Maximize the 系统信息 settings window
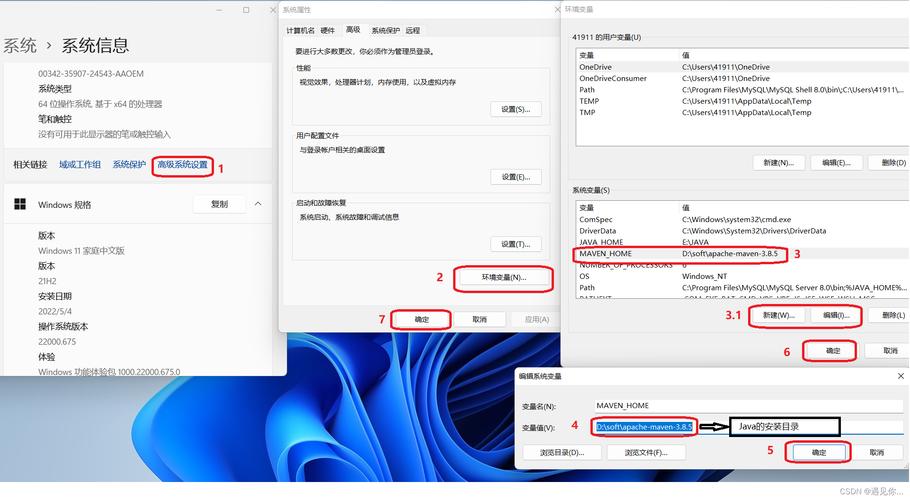 click(246, 10)
